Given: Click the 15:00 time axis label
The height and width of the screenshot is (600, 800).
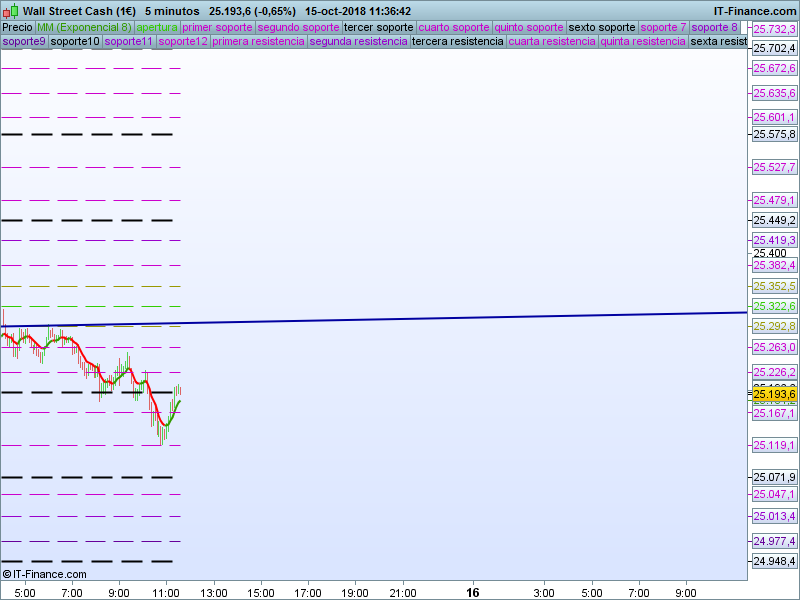Looking at the screenshot, I should pyautogui.click(x=261, y=593).
